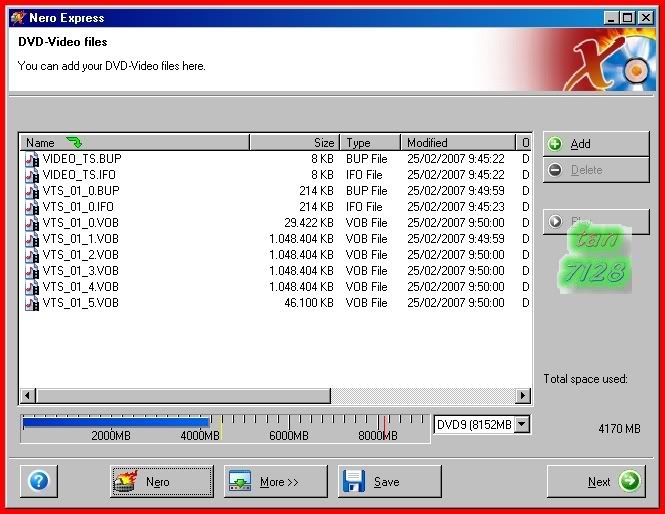Select the VTS_01_0.IFO file name
This screenshot has height=514, width=665.
pyautogui.click(x=78, y=207)
